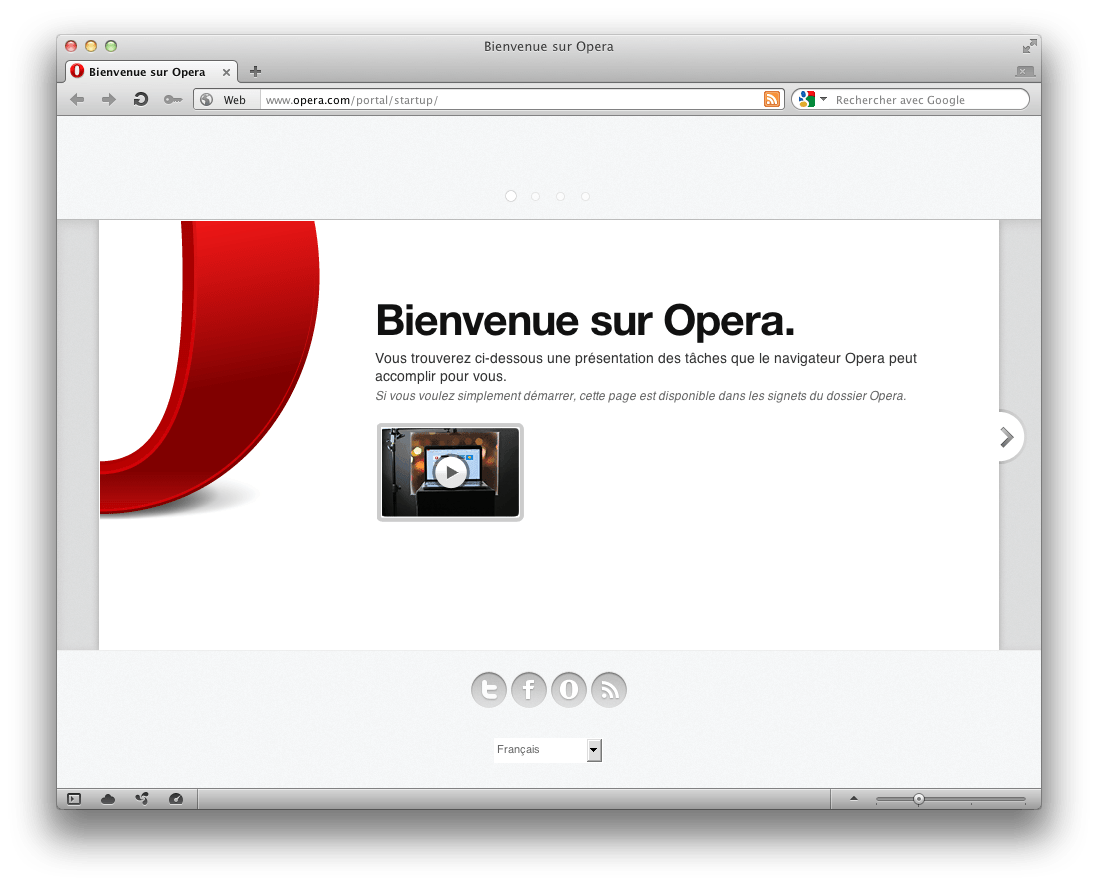Reload the page with the refresh icon
The height and width of the screenshot is (888, 1098).
tap(141, 99)
